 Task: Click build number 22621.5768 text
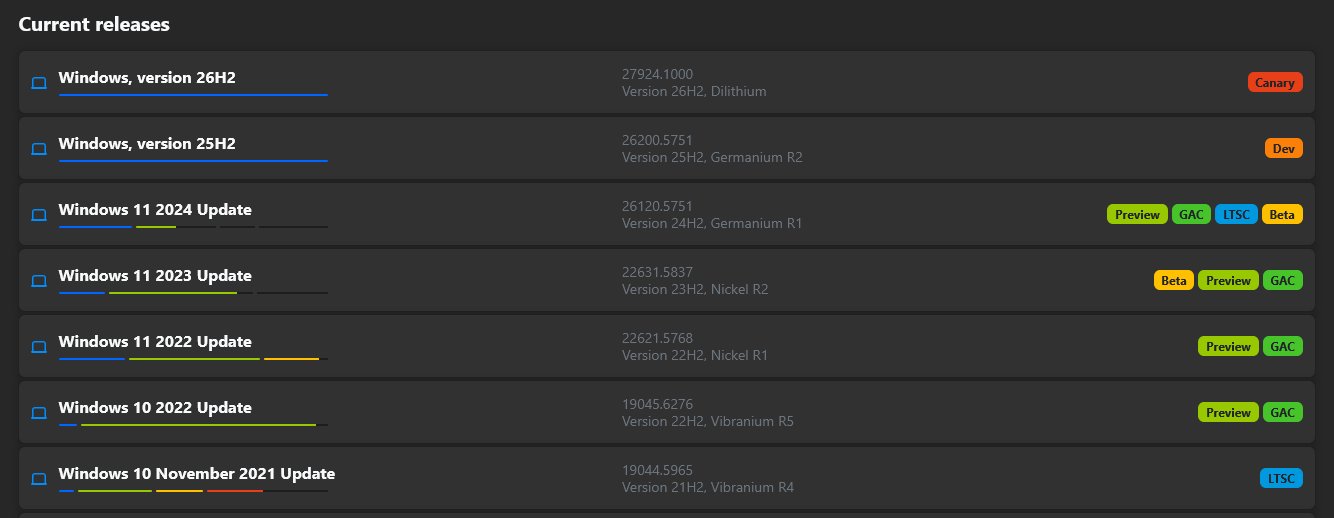(657, 338)
